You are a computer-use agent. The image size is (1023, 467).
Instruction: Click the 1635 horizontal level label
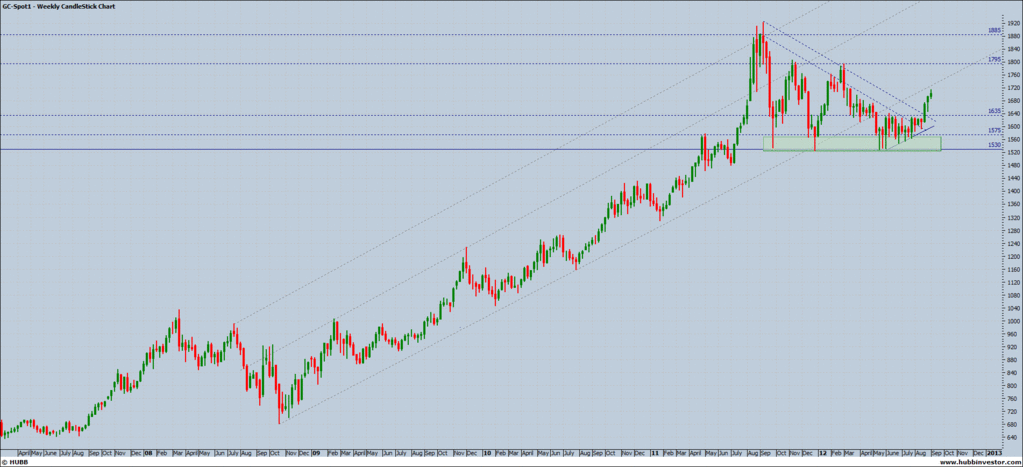[x=994, y=111]
